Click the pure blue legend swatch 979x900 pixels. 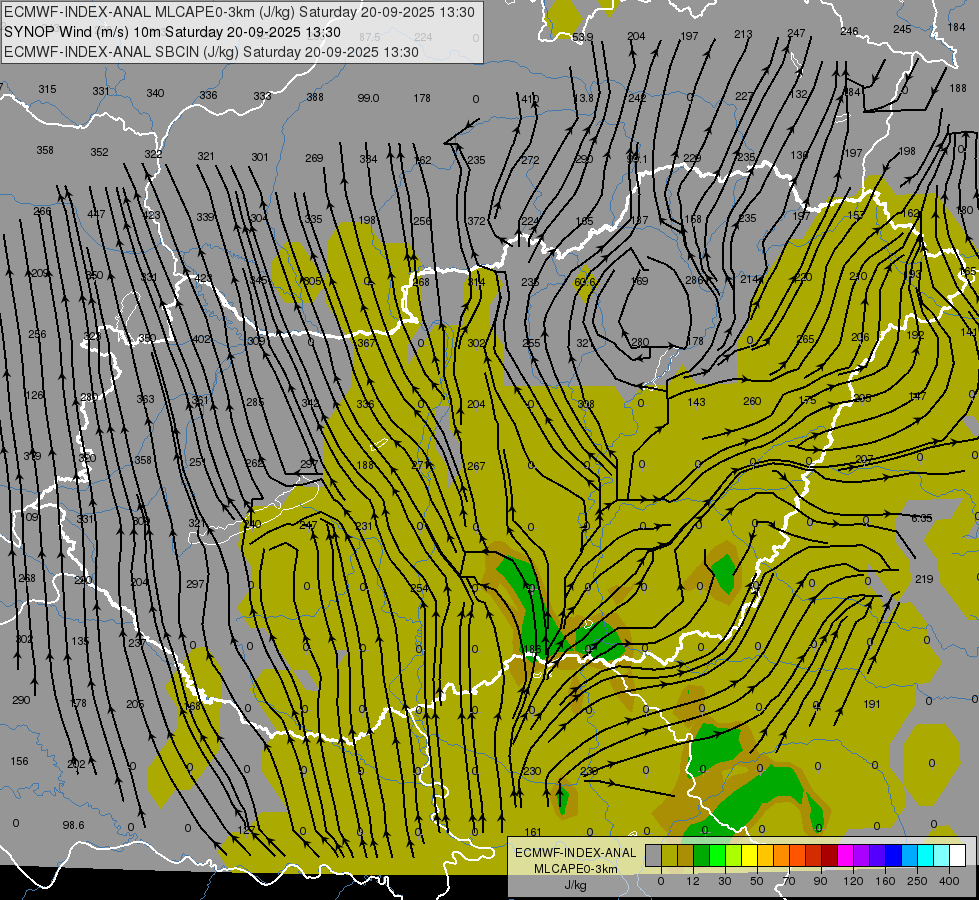tap(893, 856)
